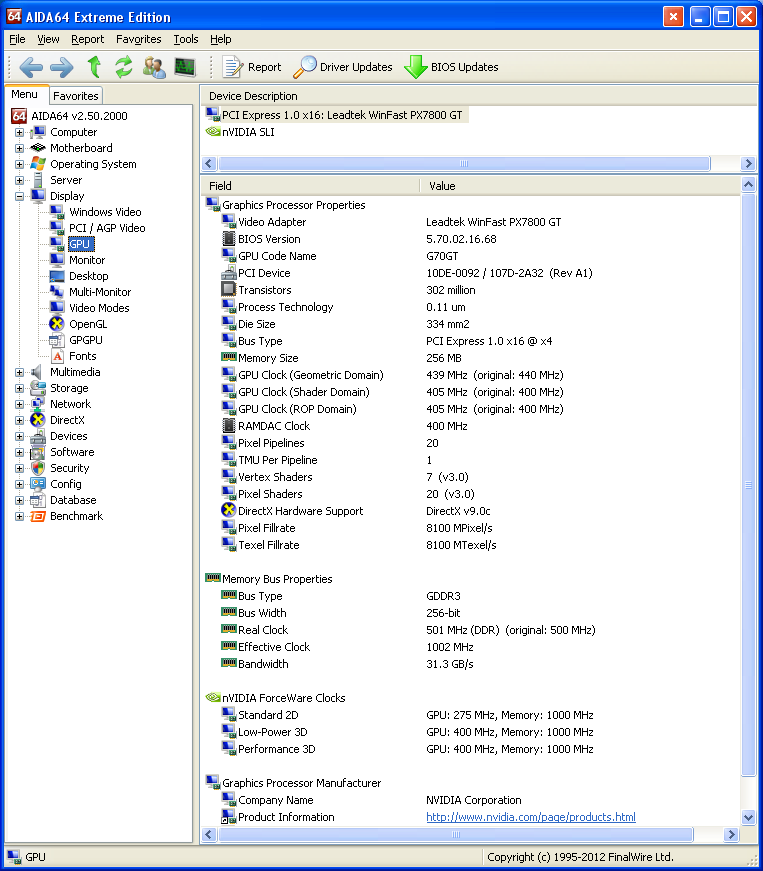763x871 pixels.
Task: Click the Report toolbar button
Action: (252, 67)
